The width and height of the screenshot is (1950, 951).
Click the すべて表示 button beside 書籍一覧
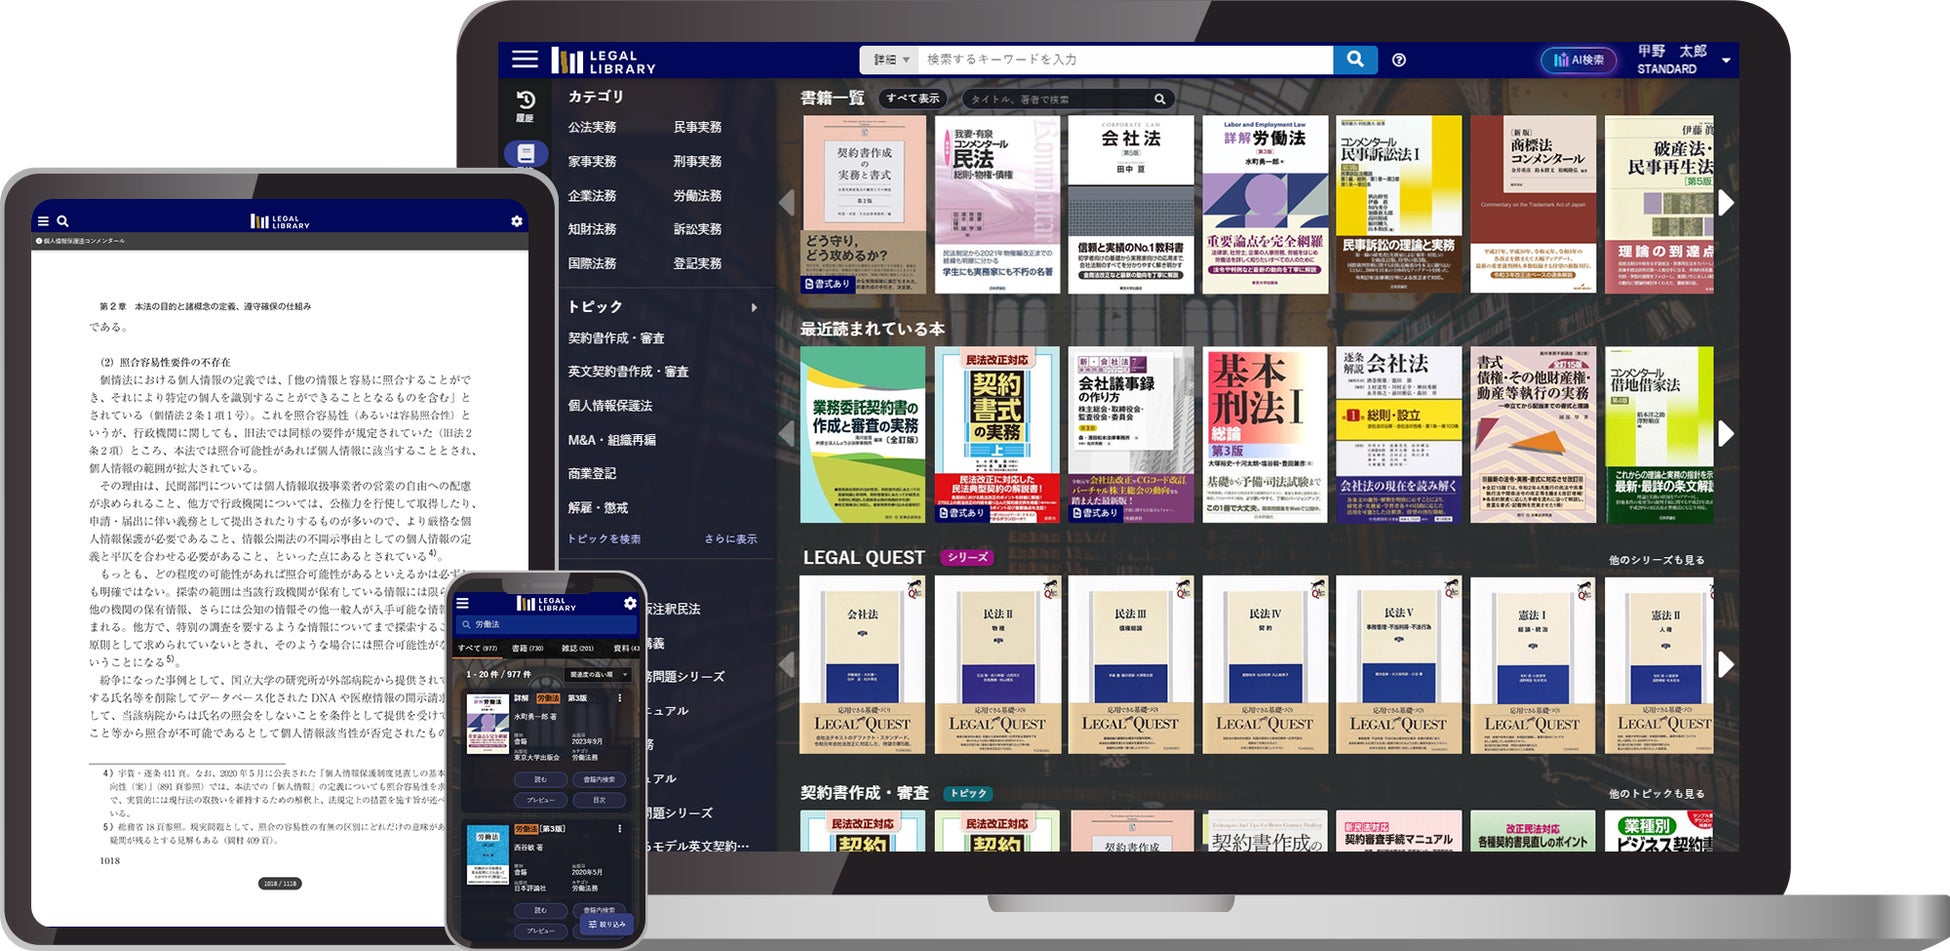click(913, 99)
